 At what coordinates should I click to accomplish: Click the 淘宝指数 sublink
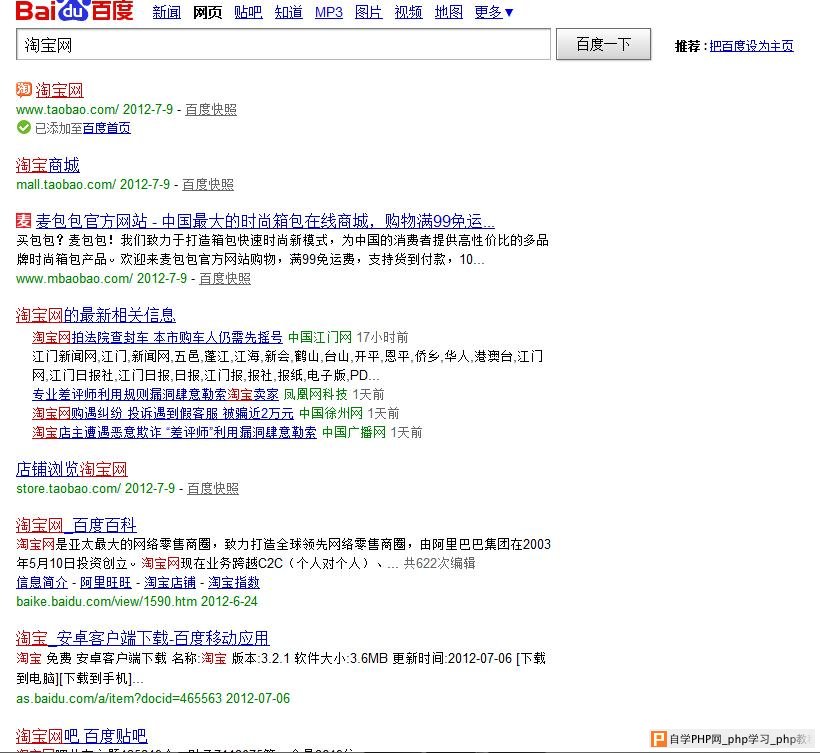coord(234,583)
